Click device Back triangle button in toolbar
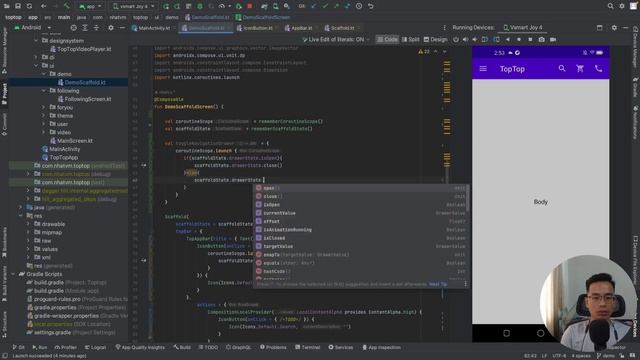 (x=508, y=40)
